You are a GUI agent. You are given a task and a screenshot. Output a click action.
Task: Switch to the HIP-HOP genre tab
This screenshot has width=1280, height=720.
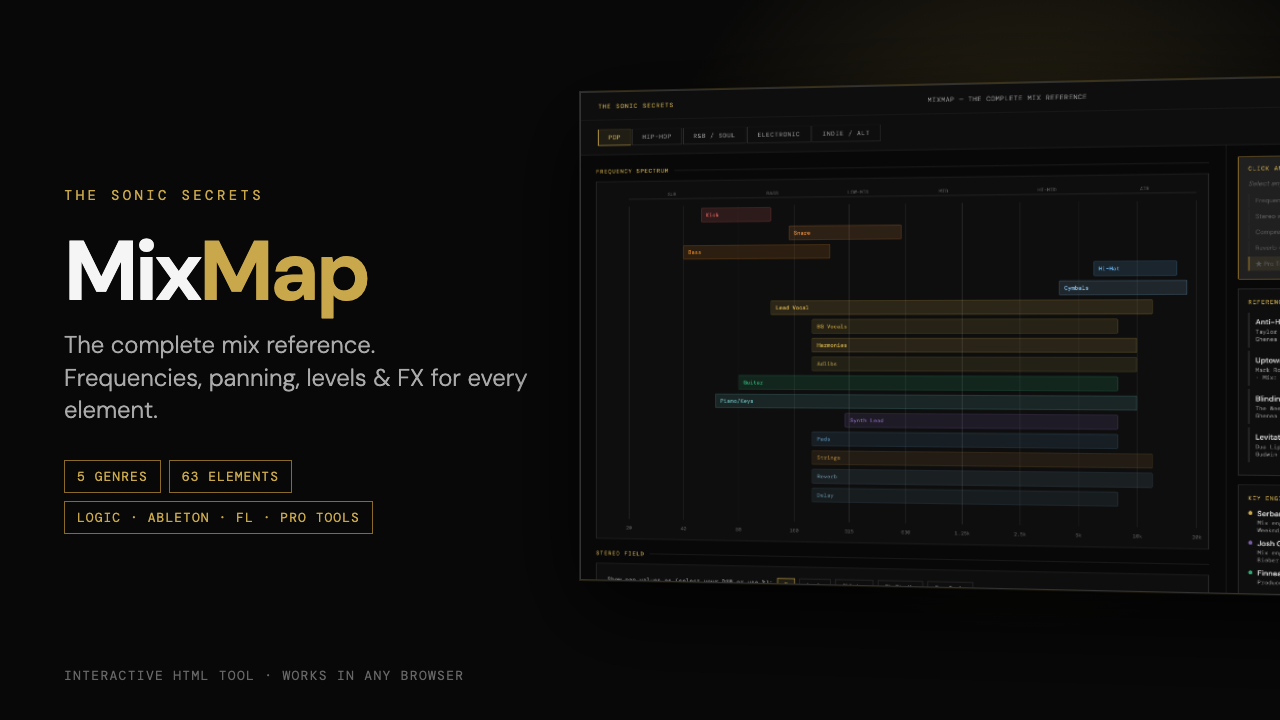pyautogui.click(x=657, y=136)
